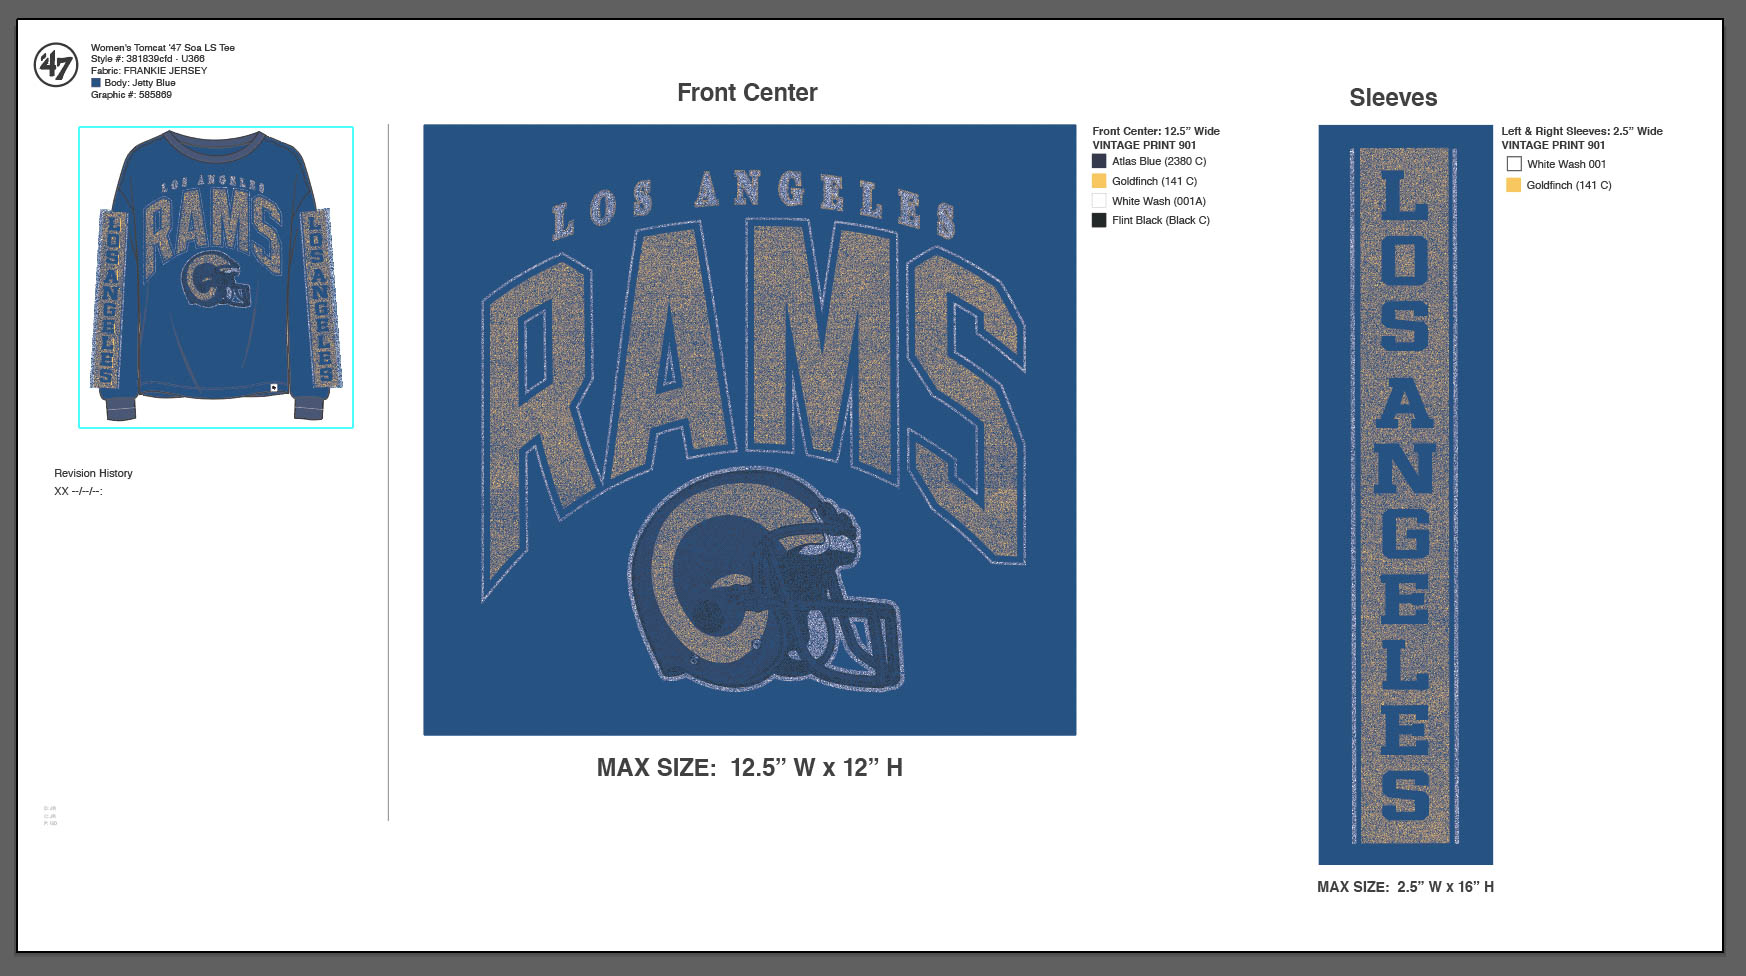The height and width of the screenshot is (976, 1746).
Task: Click the Flint Black (Black C) swatch
Action: pyautogui.click(x=1099, y=220)
